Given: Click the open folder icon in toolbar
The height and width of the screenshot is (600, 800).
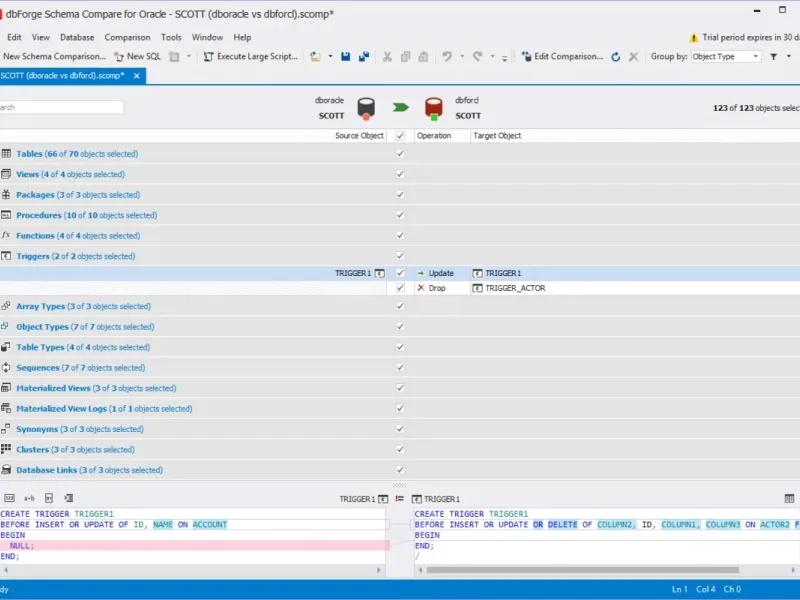Looking at the screenshot, I should pyautogui.click(x=315, y=57).
